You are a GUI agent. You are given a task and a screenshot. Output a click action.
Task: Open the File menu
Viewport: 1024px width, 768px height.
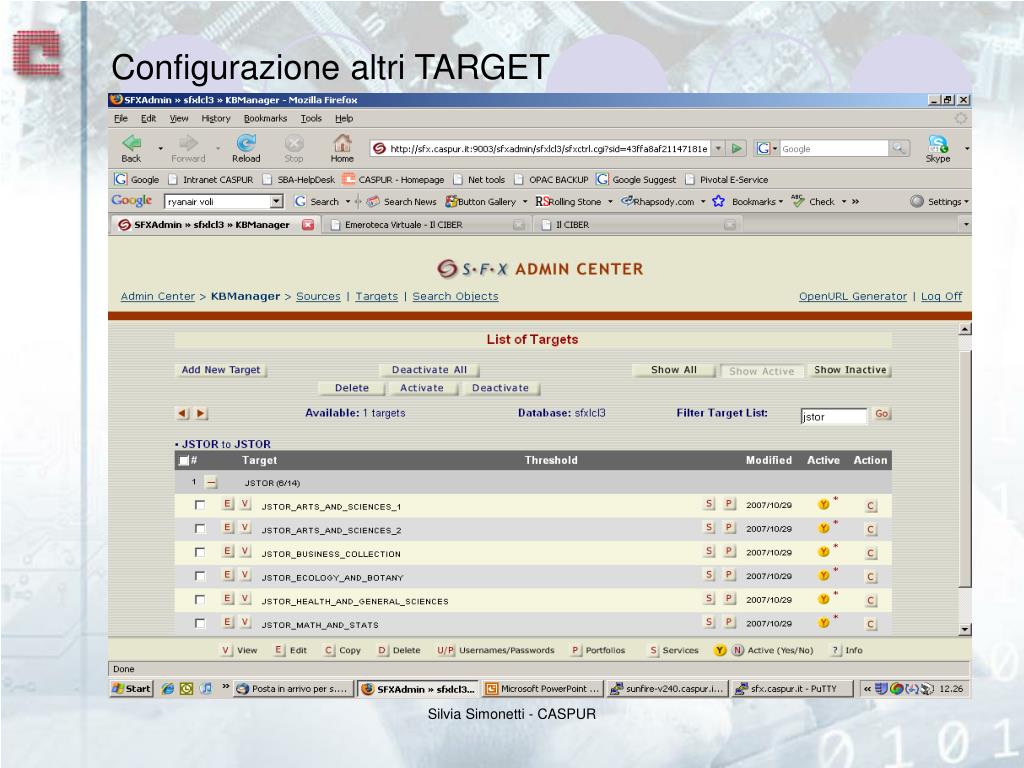click(x=121, y=118)
